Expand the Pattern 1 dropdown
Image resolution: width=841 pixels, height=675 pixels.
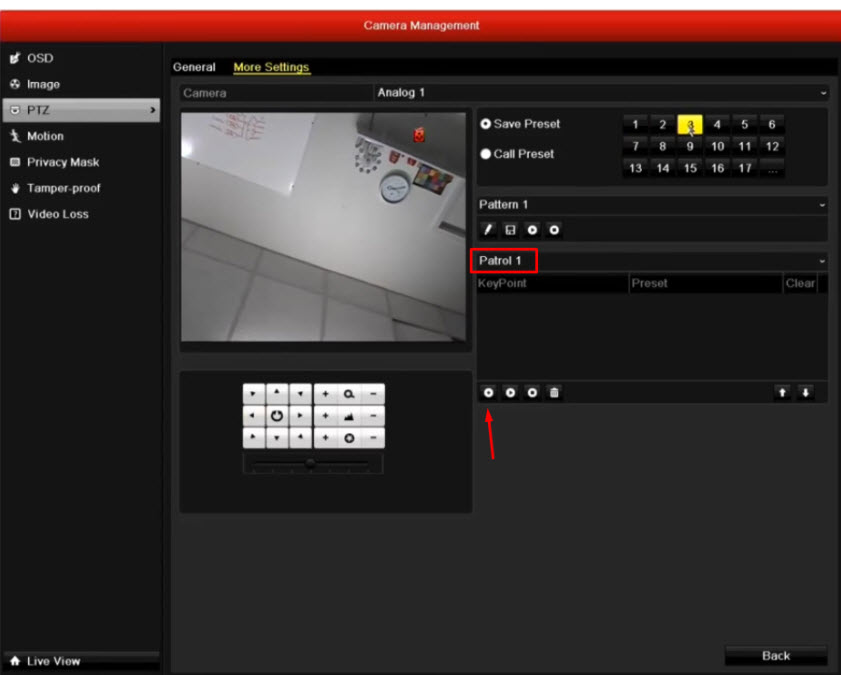coord(651,204)
